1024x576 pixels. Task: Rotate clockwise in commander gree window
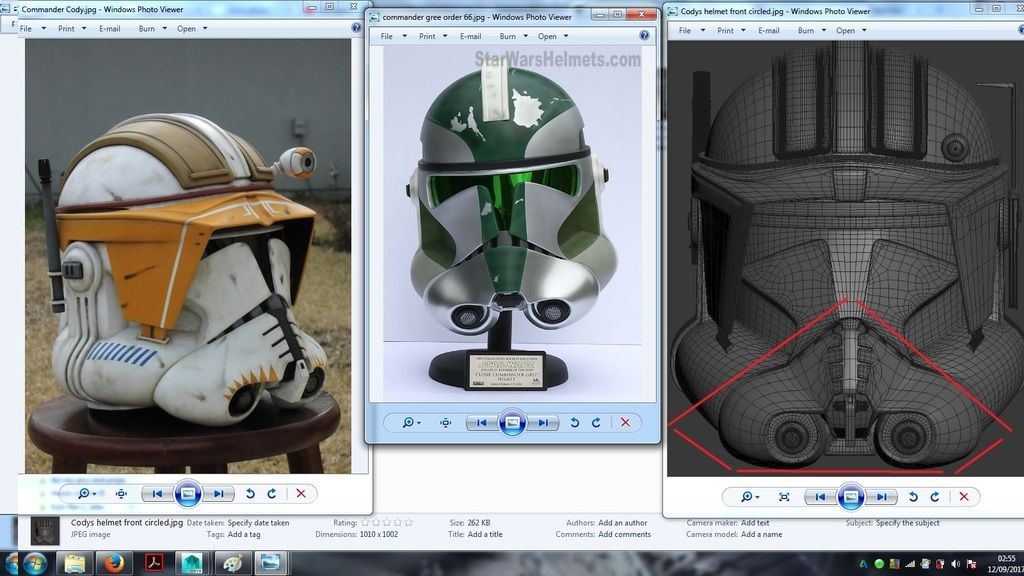pyautogui.click(x=596, y=423)
